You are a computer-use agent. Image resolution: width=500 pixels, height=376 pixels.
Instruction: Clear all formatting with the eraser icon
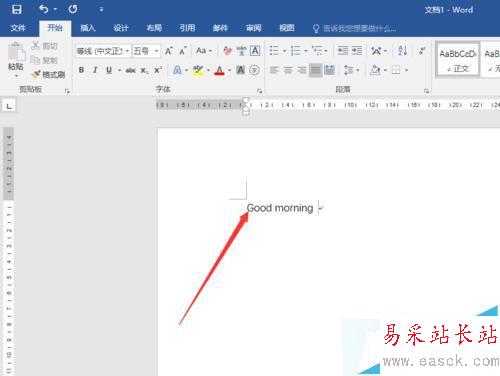pyautogui.click(x=228, y=51)
